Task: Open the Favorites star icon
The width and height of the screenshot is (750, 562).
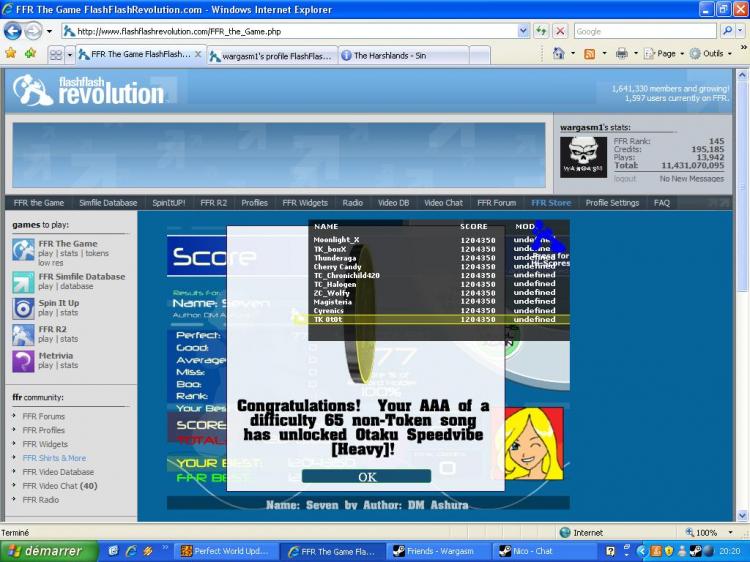Action: pos(11,53)
